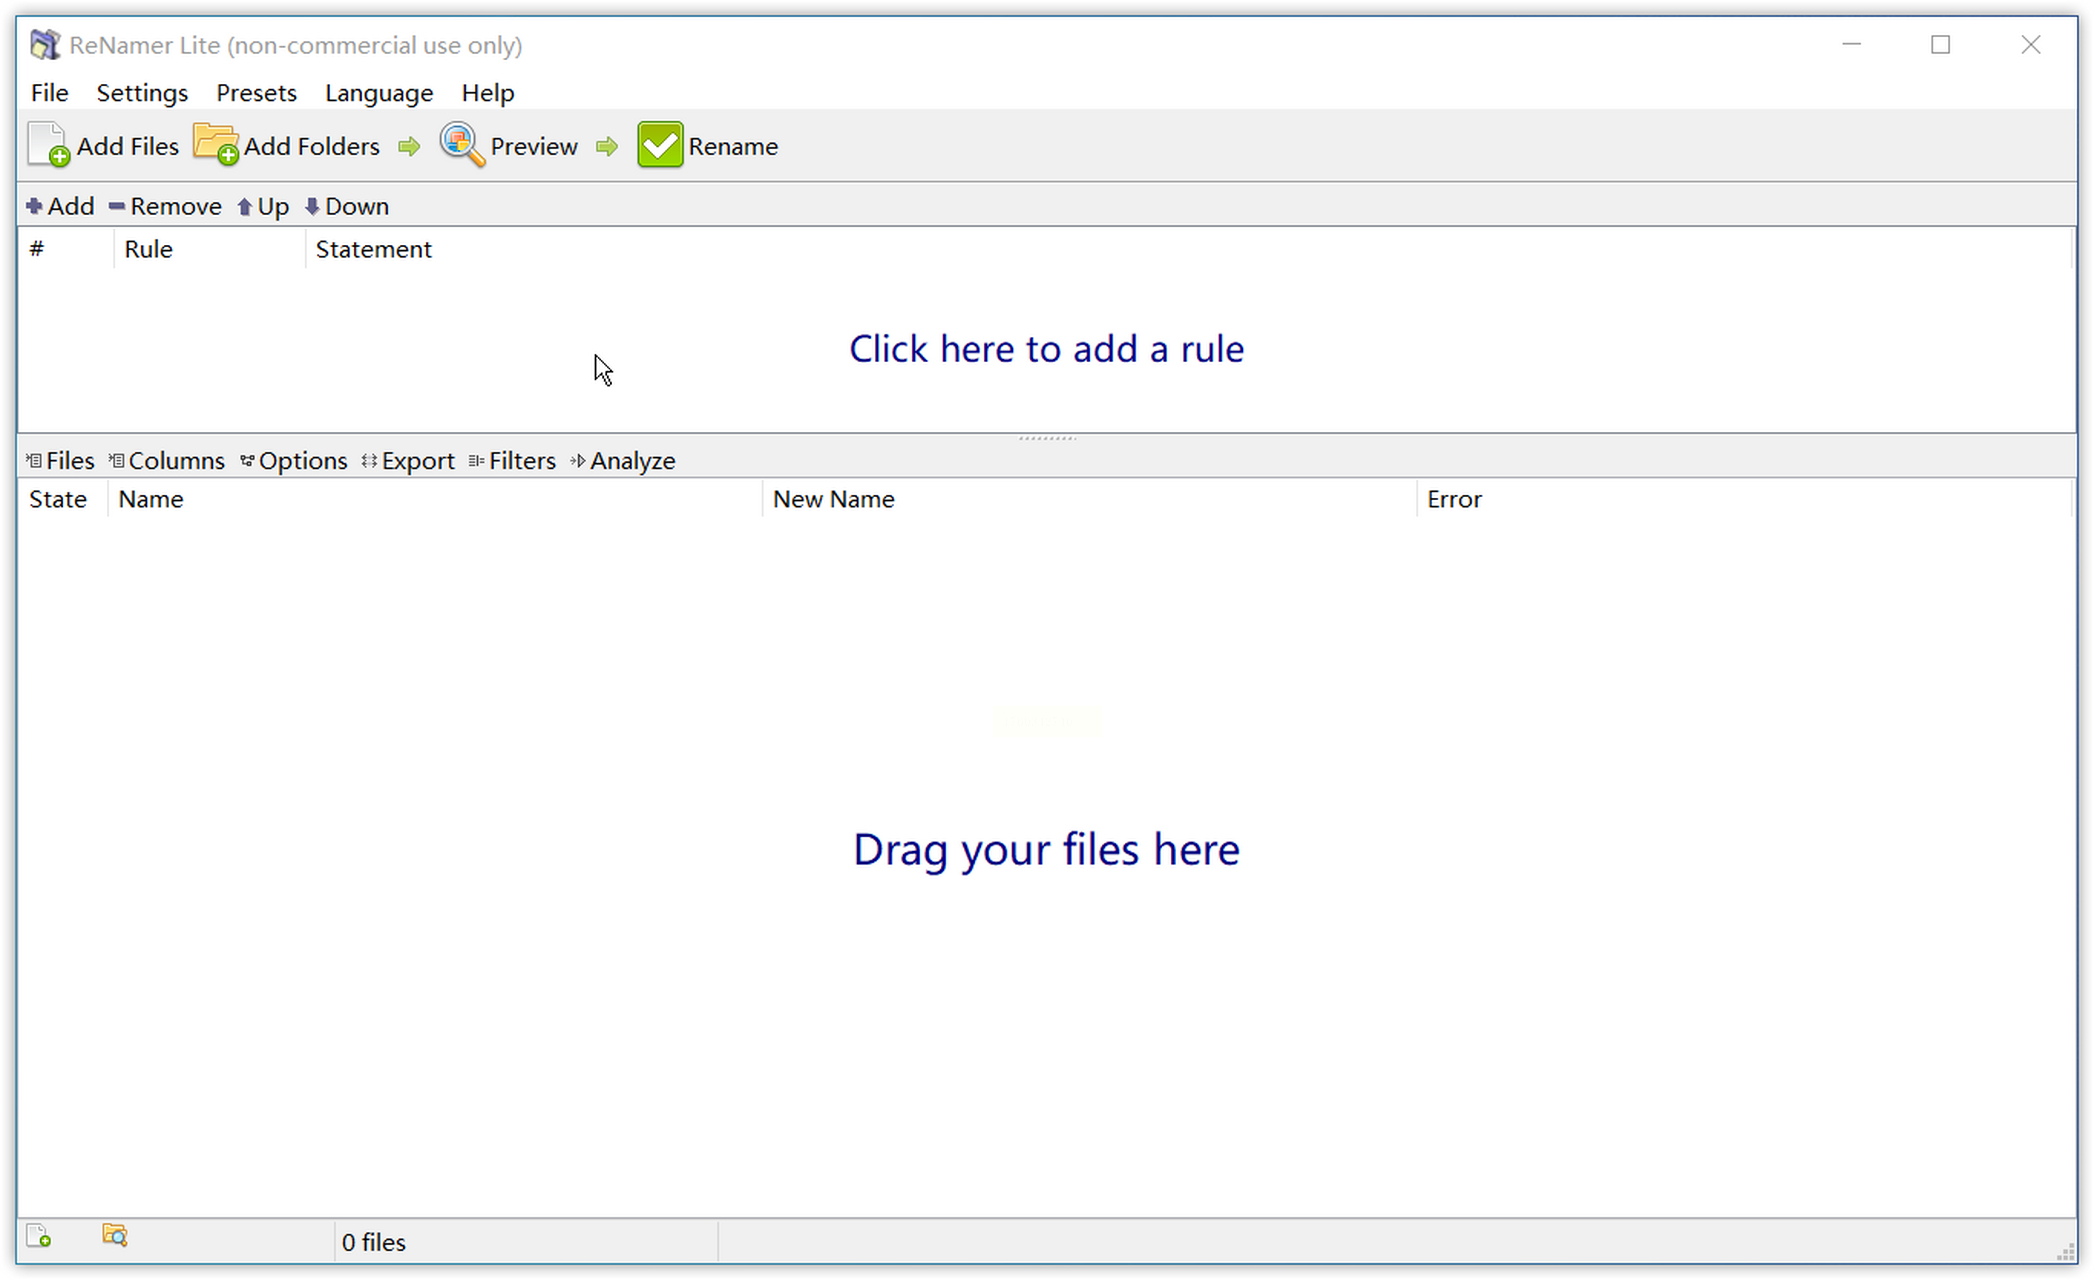Open the Export dropdown menu
This screenshot has width=2094, height=1280.
[408, 461]
